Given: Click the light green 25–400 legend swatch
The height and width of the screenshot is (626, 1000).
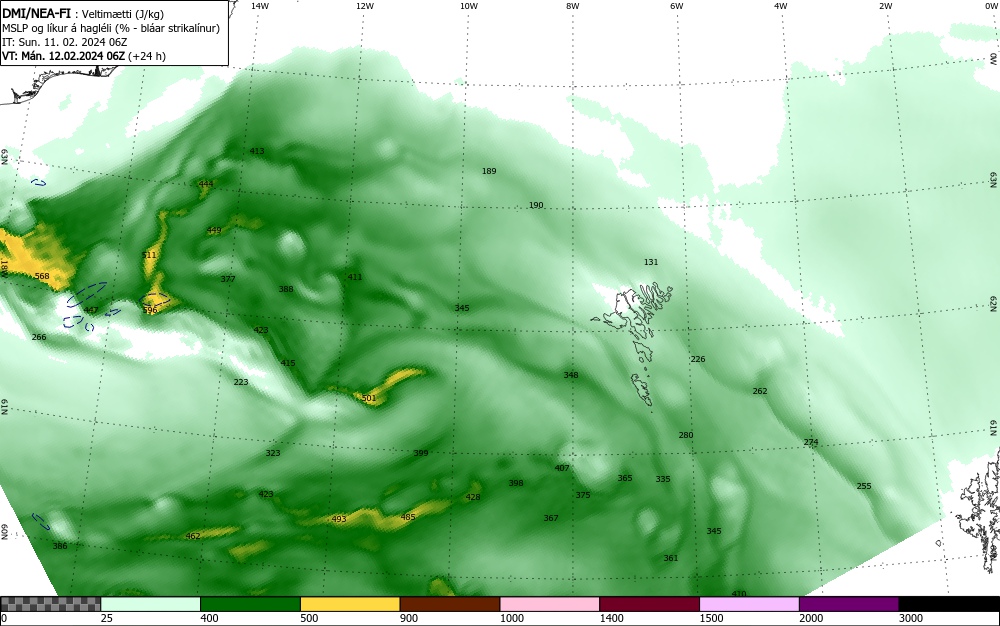Looking at the screenshot, I should [151, 604].
